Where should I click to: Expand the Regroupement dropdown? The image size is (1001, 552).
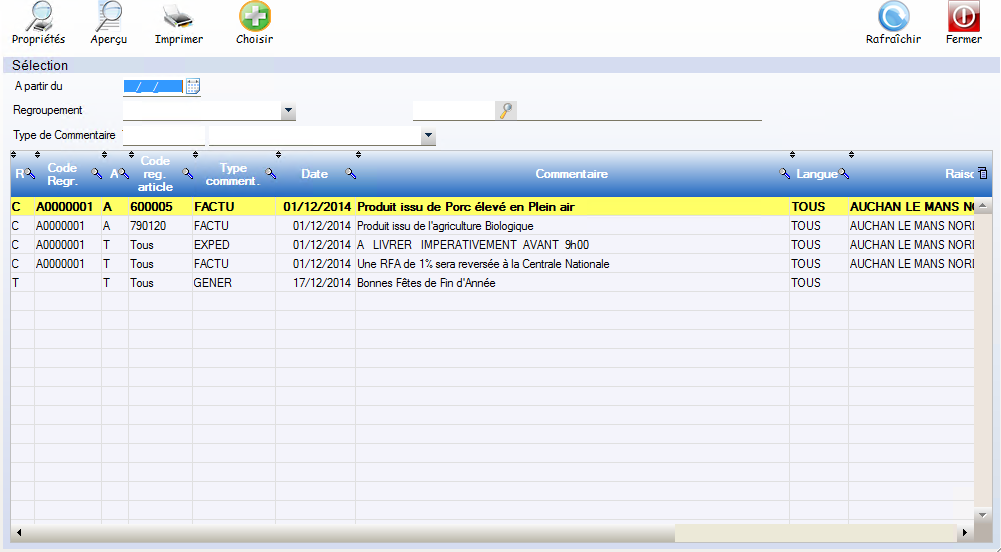tap(288, 111)
